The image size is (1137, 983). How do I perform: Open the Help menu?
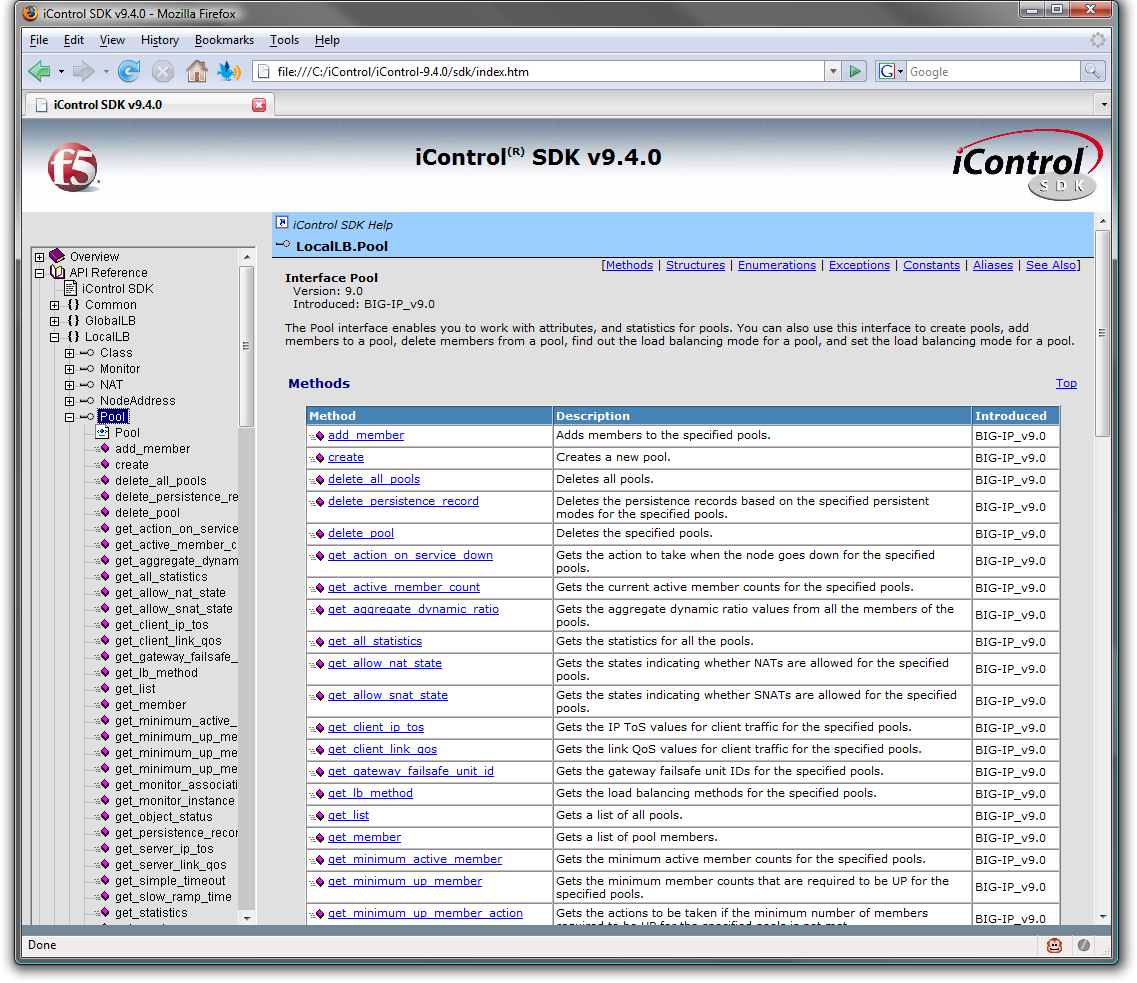pyautogui.click(x=327, y=40)
